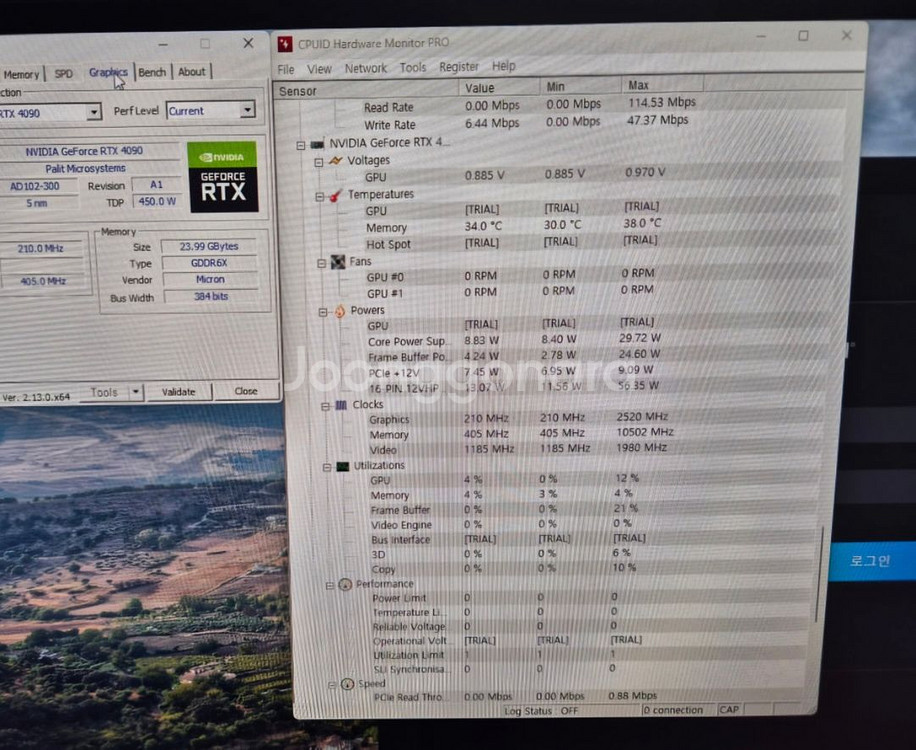Open the Help menu in HWMonitor
Viewport: 916px width, 750px height.
504,66
